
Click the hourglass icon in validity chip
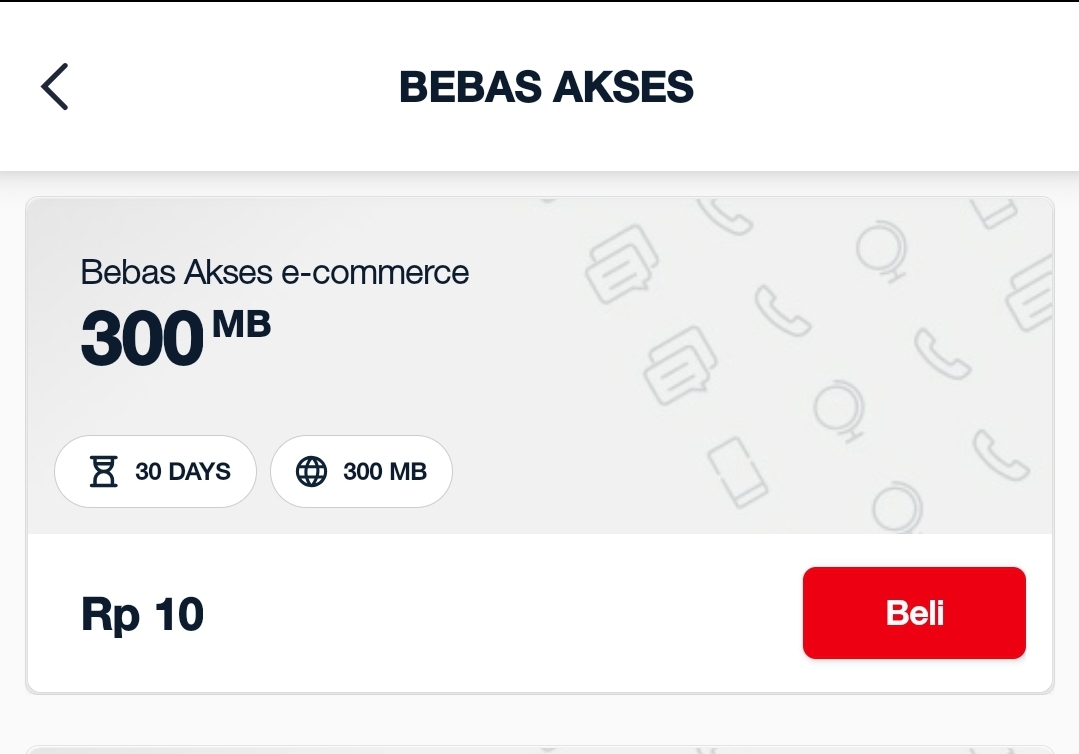[103, 472]
